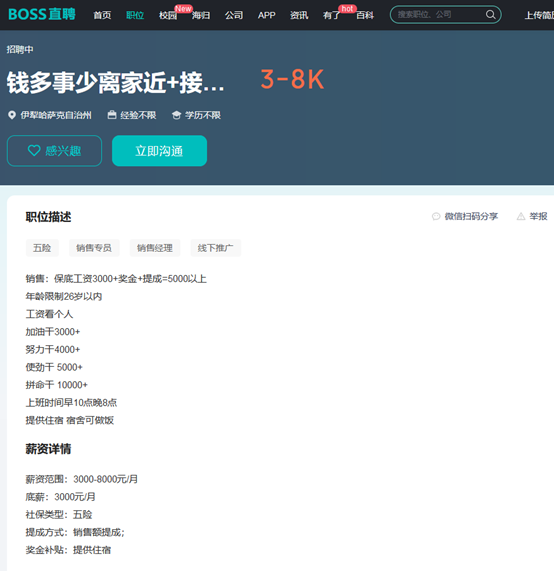Click the 感兴趣 button
The image size is (554, 571).
coord(54,151)
